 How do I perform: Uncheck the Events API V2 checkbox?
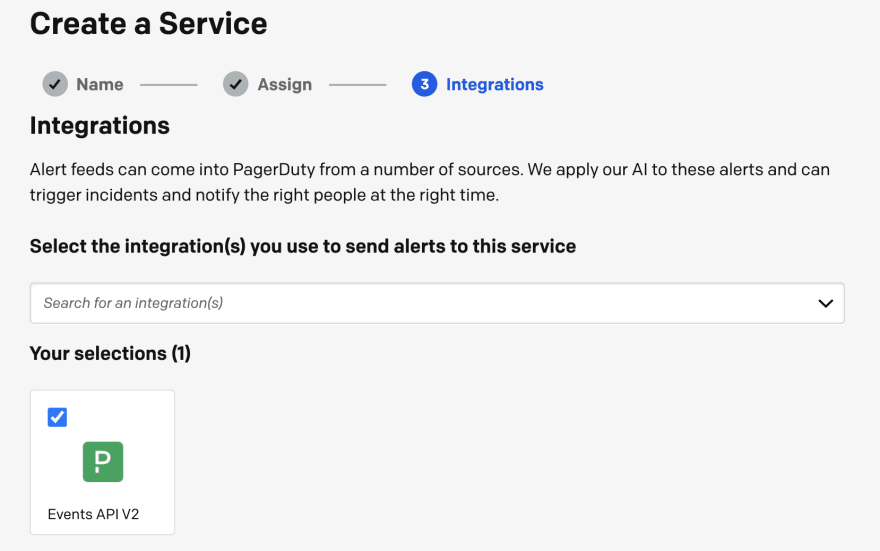[x=57, y=417]
